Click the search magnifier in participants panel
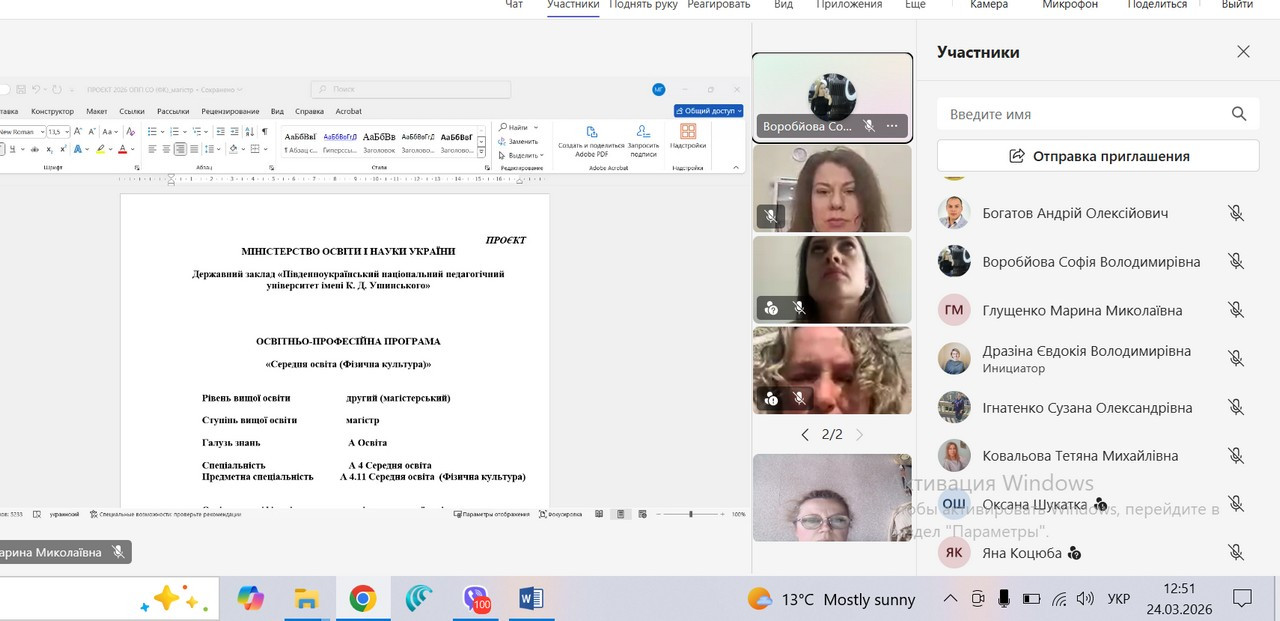The image size is (1280, 621). pyautogui.click(x=1239, y=114)
